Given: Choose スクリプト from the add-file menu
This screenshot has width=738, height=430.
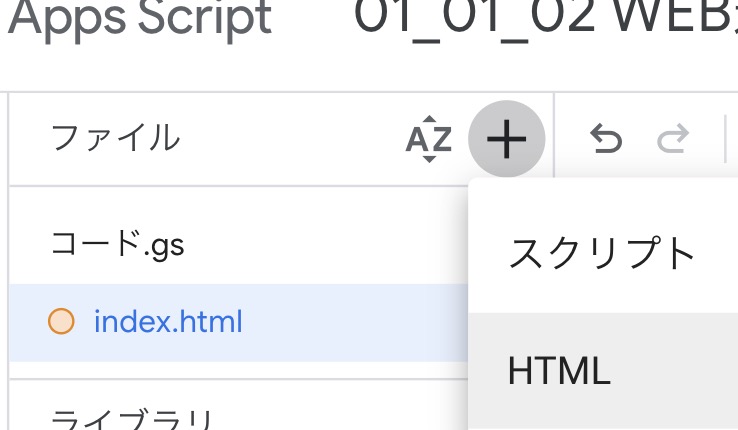Looking at the screenshot, I should coord(602,253).
